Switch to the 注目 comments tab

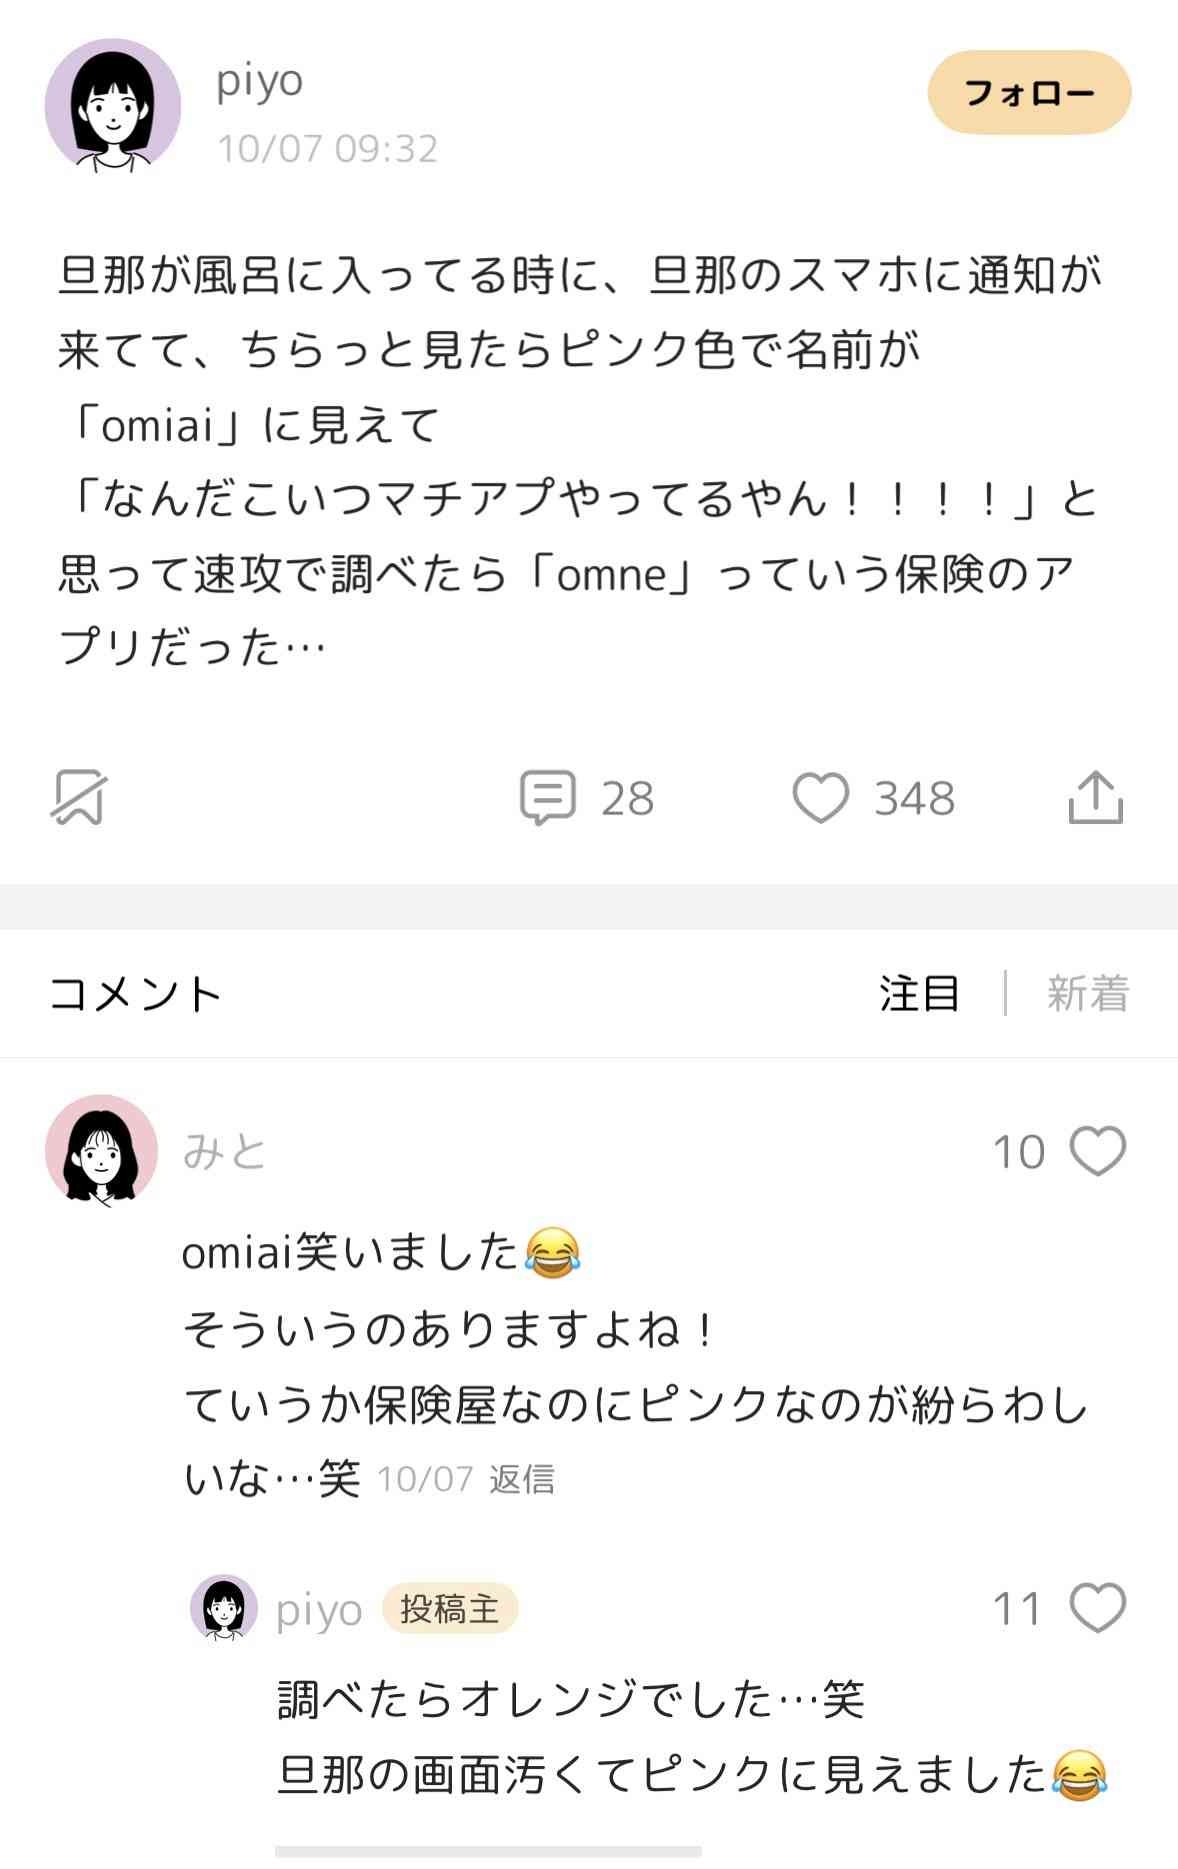pyautogui.click(x=919, y=993)
